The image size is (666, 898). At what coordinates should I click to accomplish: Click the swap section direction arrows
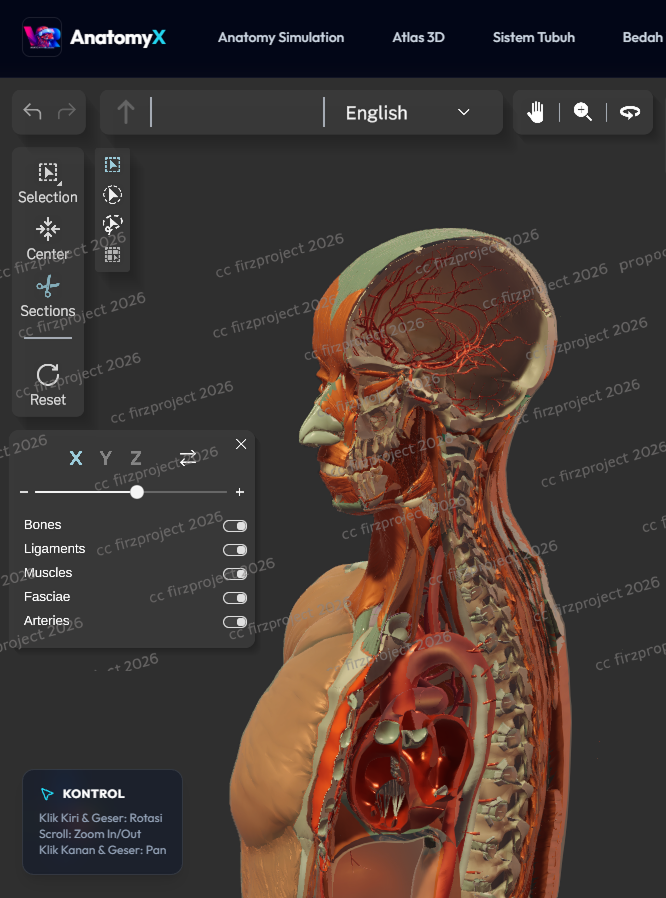pos(188,458)
